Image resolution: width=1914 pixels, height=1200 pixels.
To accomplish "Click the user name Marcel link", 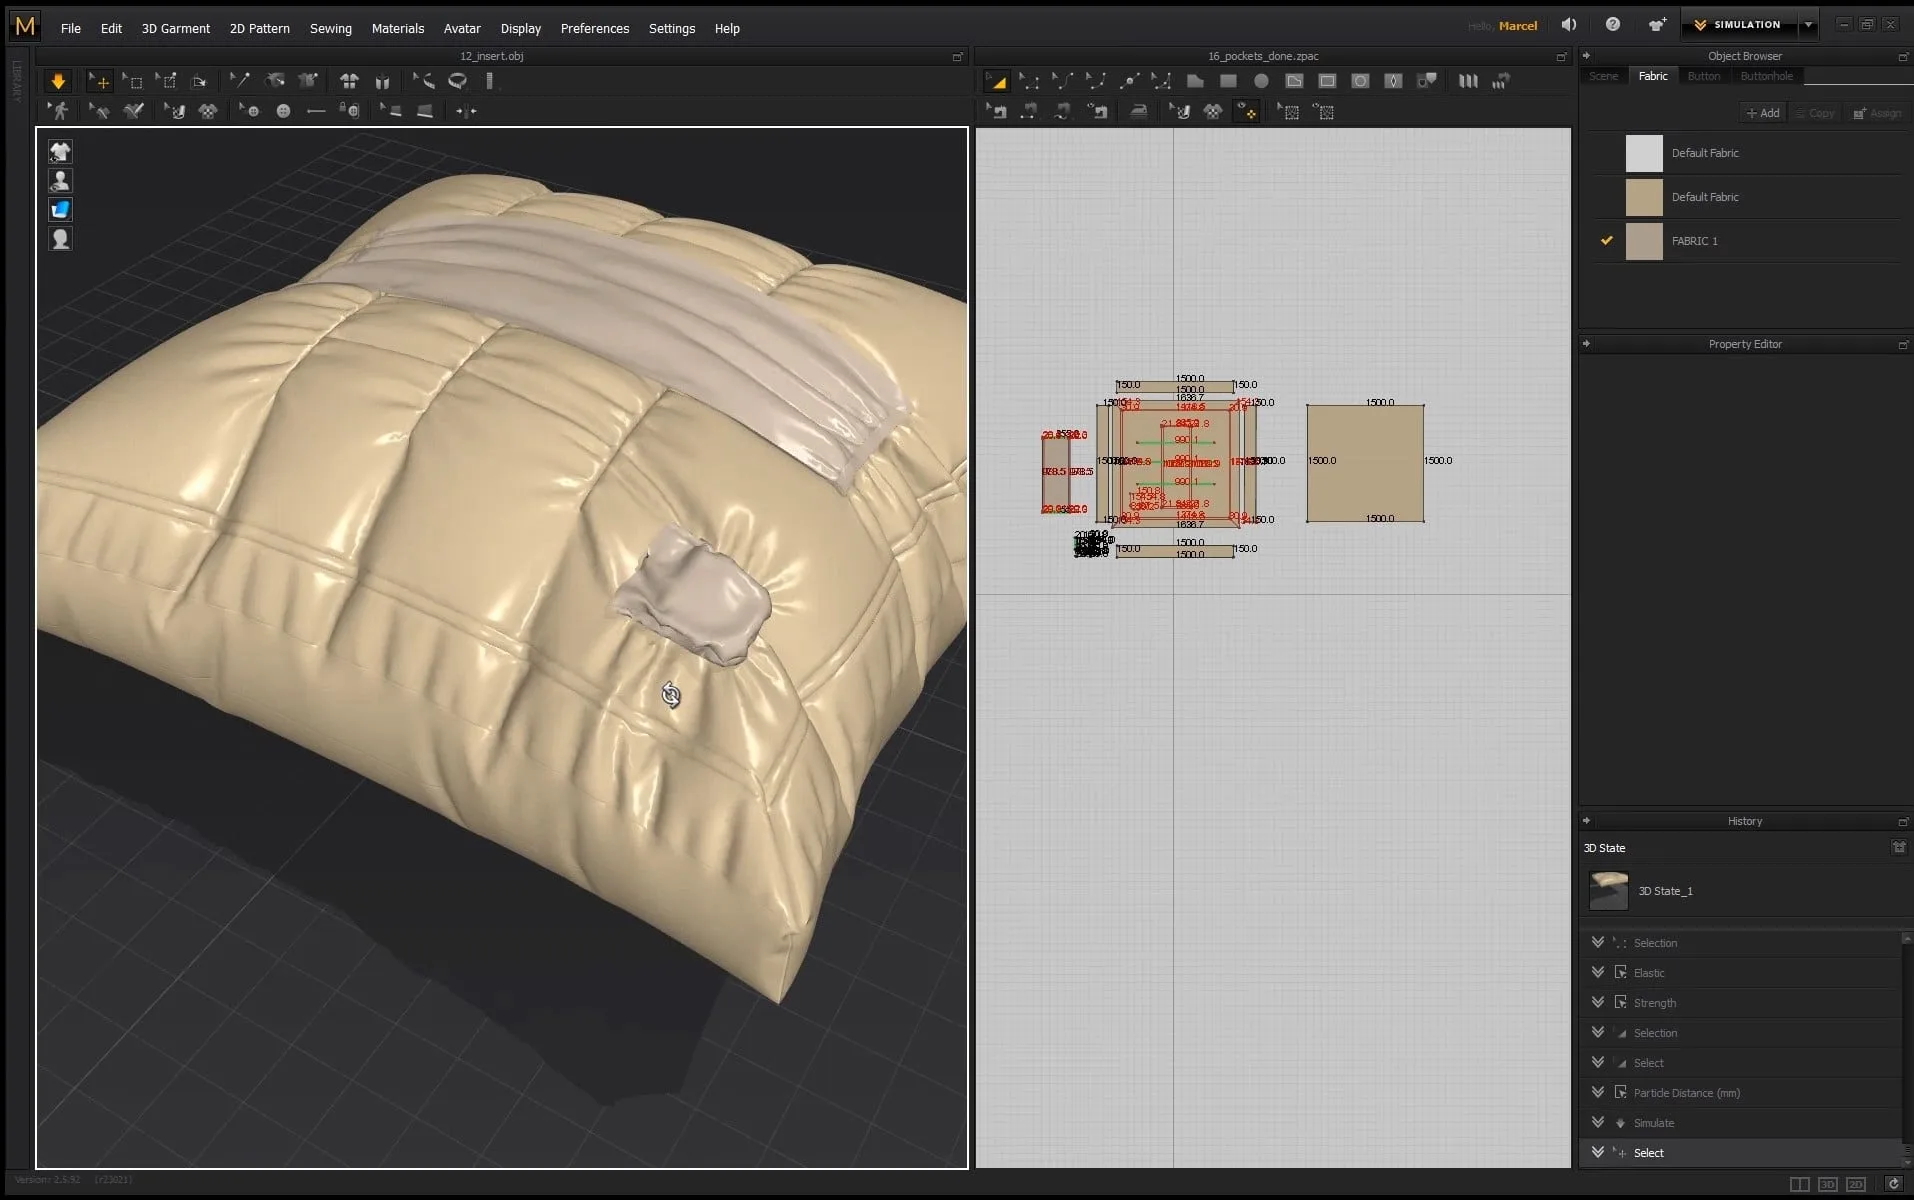I will pos(1517,26).
